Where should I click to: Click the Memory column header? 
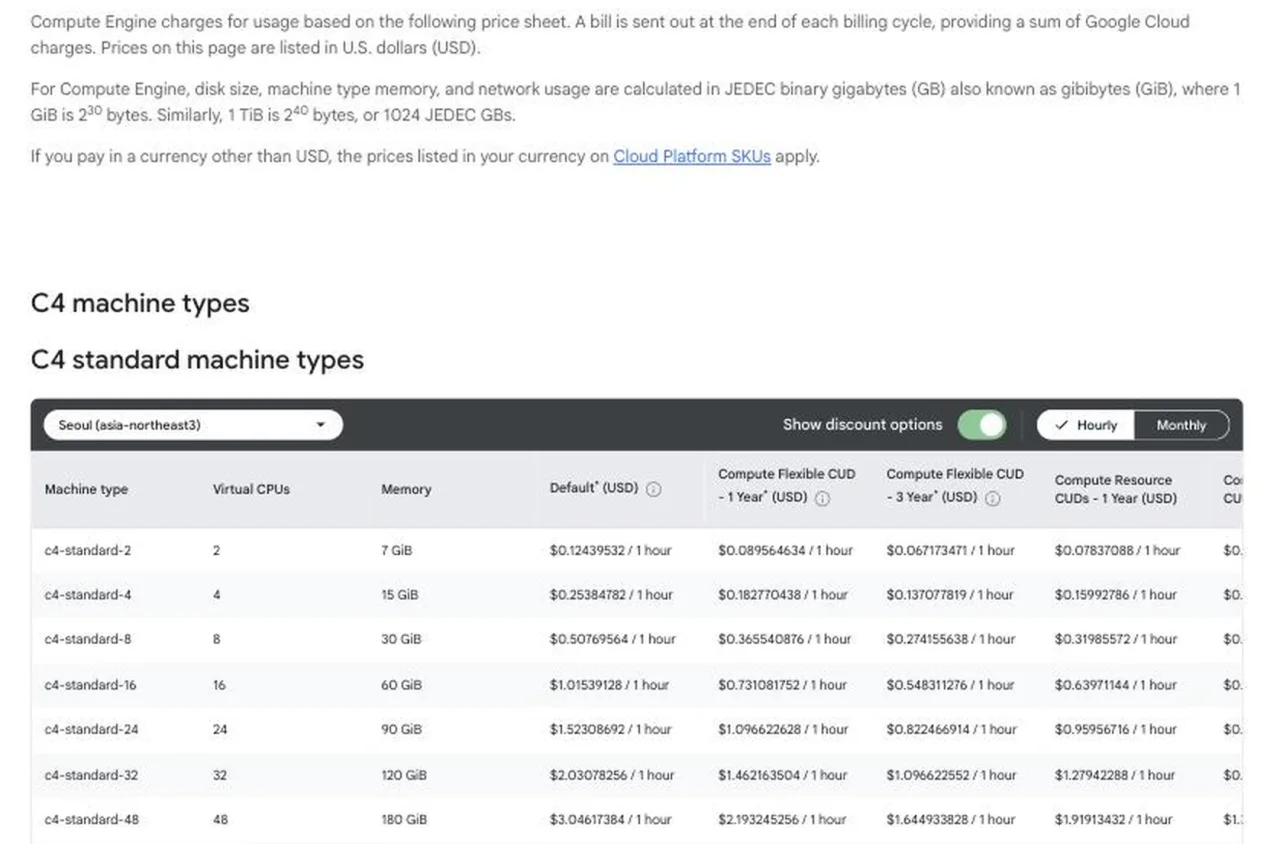pyautogui.click(x=406, y=489)
